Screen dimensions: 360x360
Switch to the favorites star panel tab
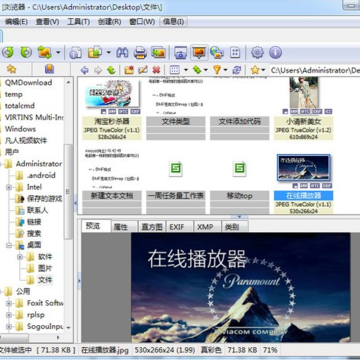click(11, 69)
